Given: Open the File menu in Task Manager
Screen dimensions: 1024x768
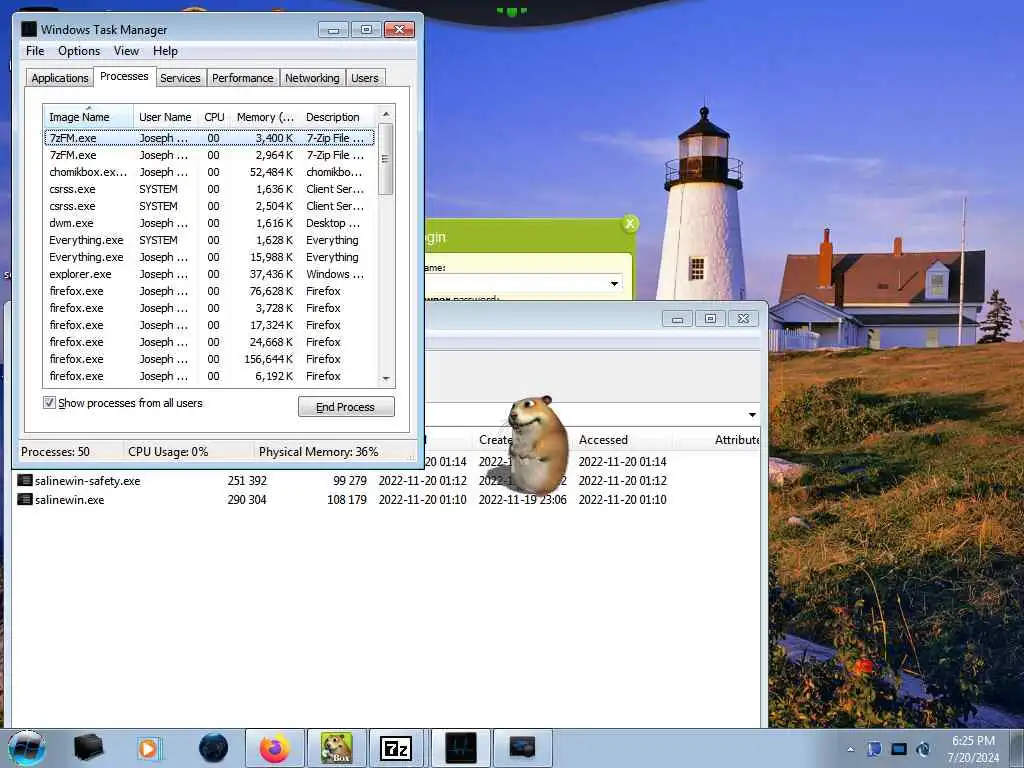Looking at the screenshot, I should coord(35,51).
